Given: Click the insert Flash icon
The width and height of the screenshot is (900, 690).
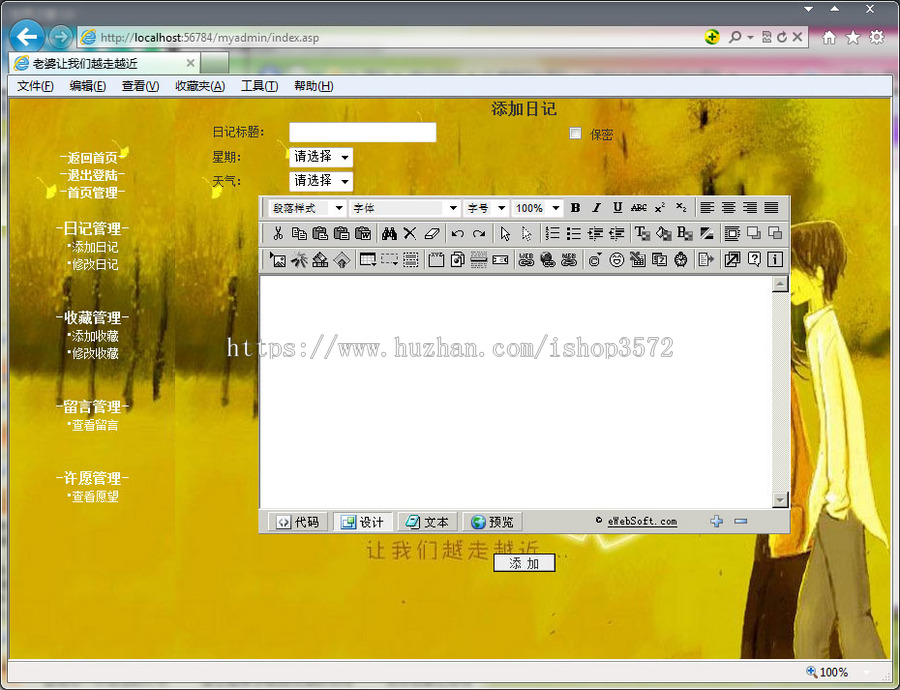Looking at the screenshot, I should point(299,259).
